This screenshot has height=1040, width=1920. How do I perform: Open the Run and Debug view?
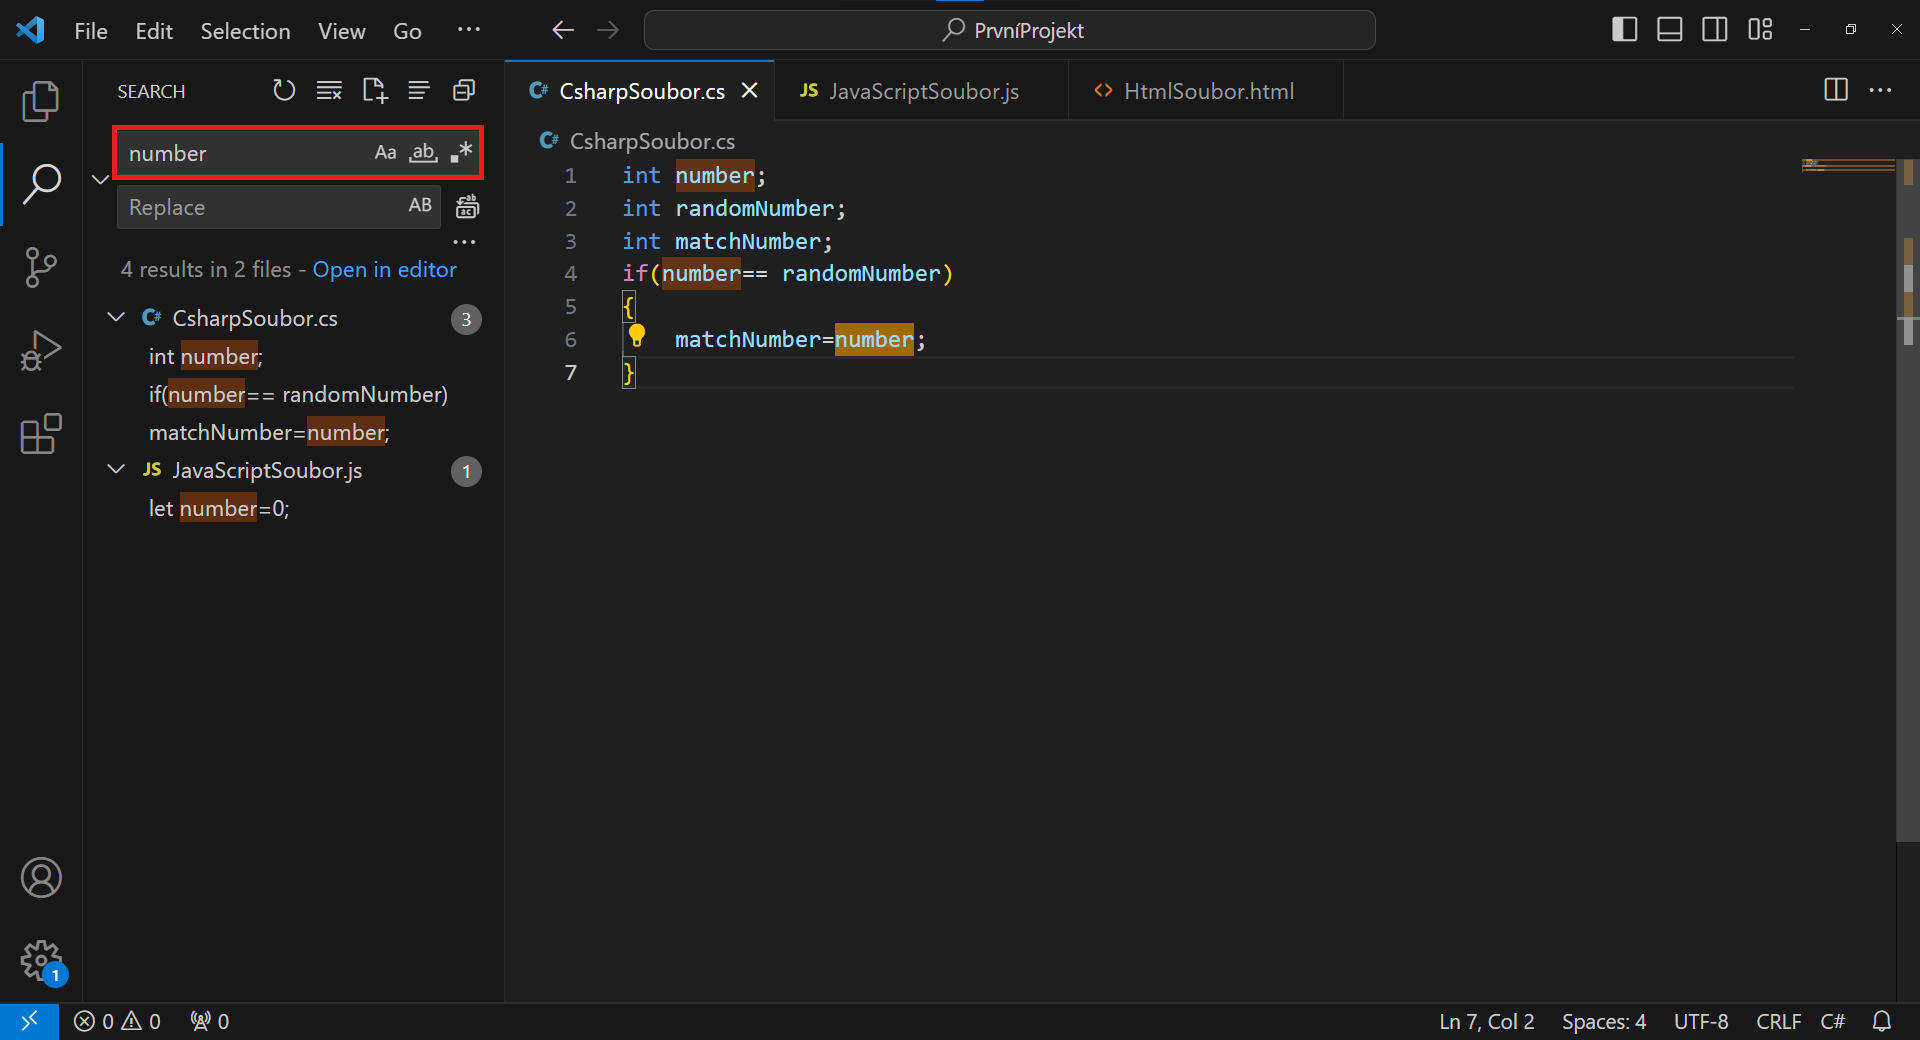point(41,350)
